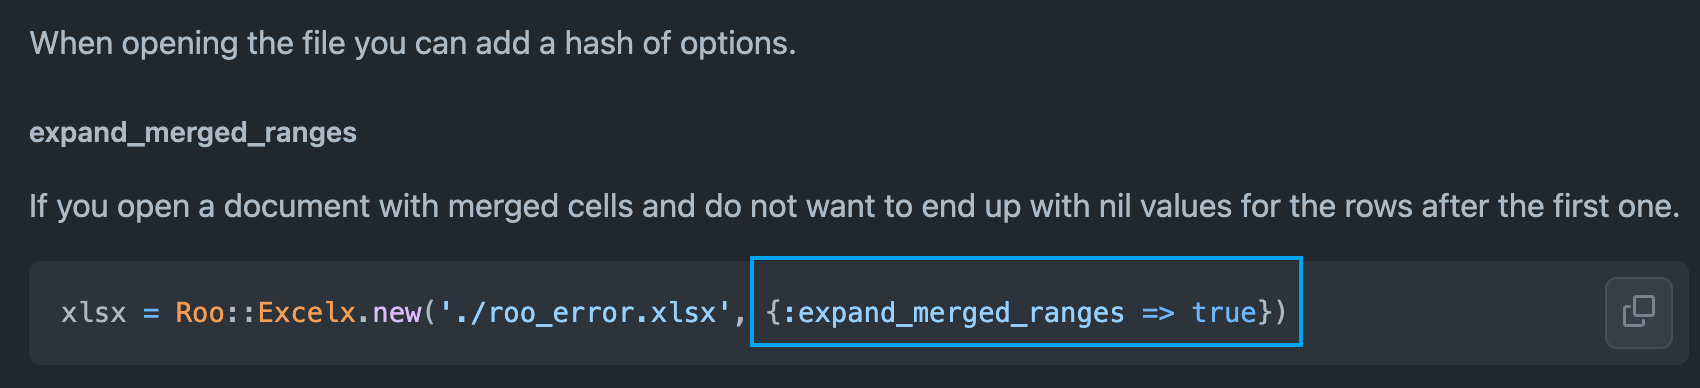Copy the code snippet to clipboard
The width and height of the screenshot is (1700, 388).
pos(1638,312)
